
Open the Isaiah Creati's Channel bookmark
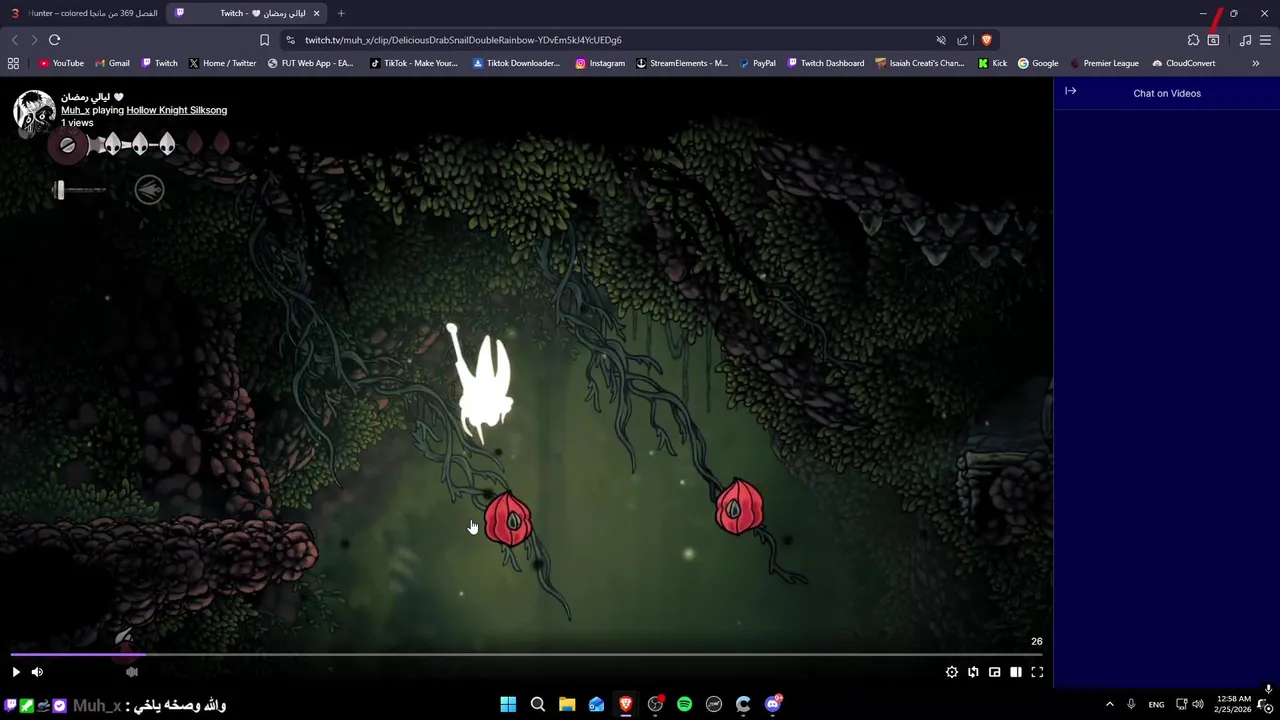tap(919, 63)
